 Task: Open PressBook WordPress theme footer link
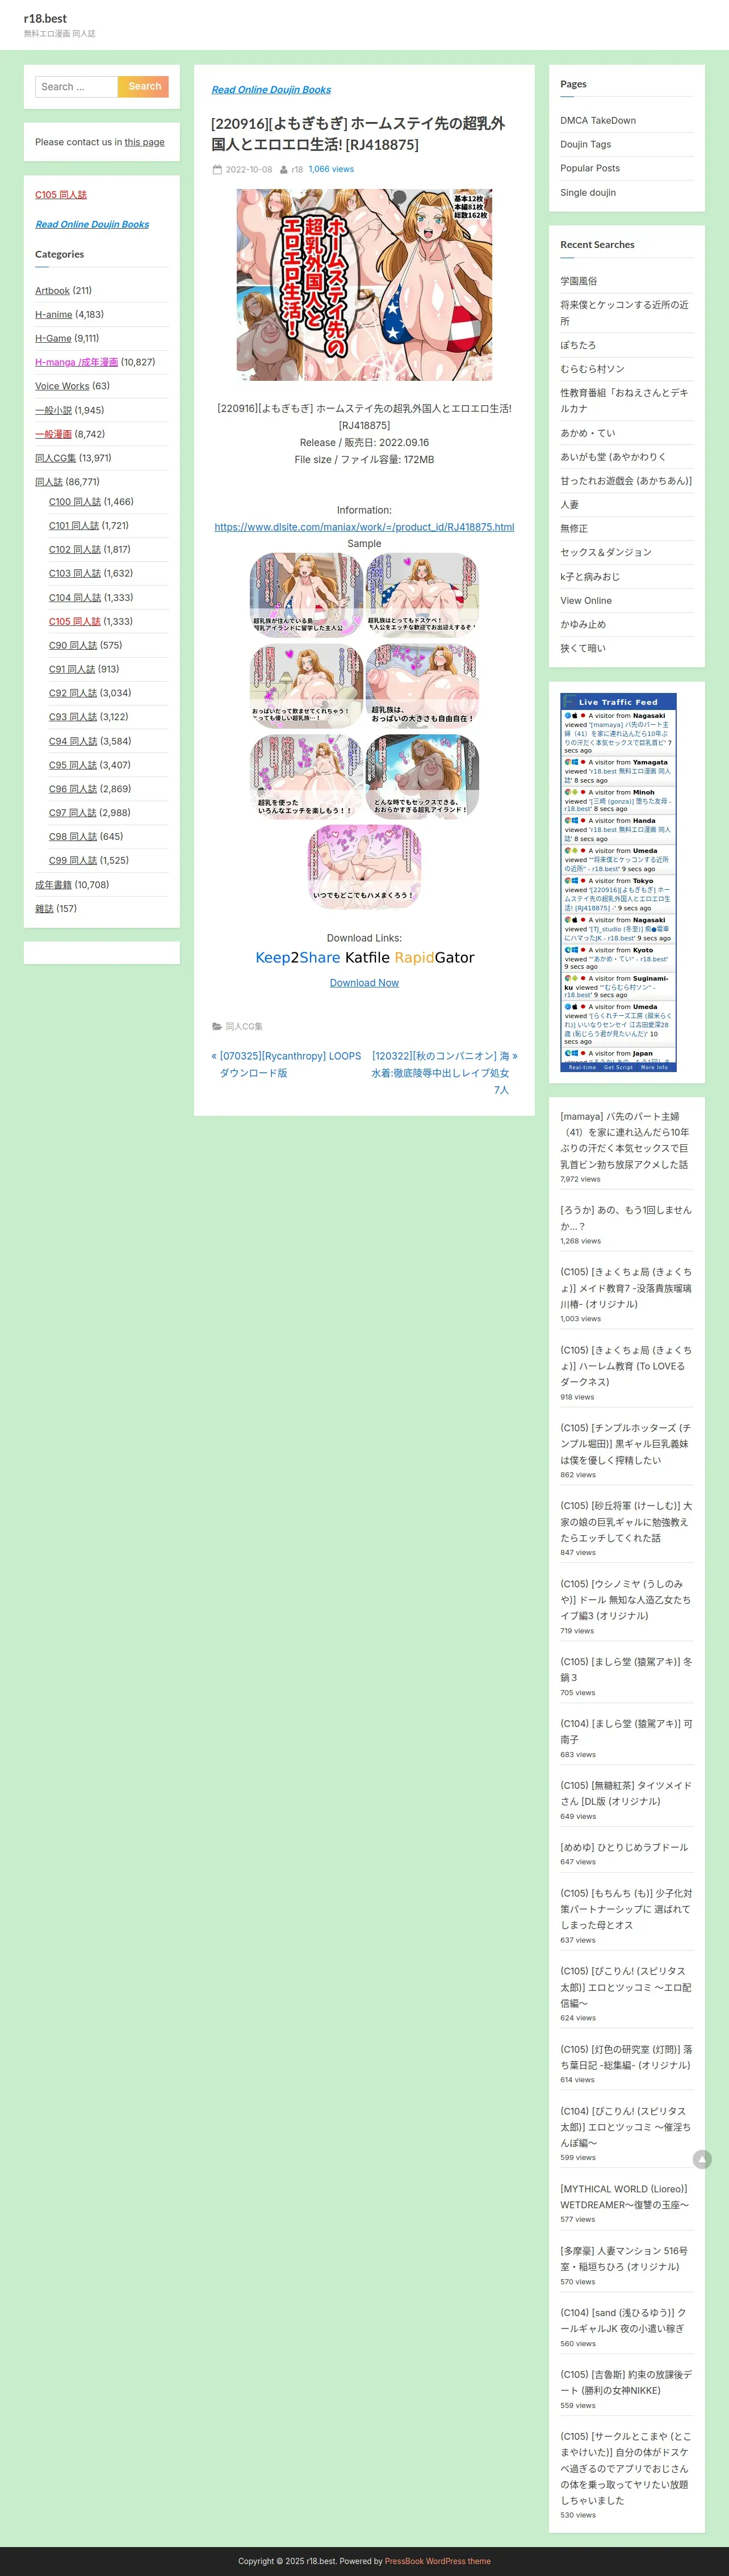(438, 2561)
